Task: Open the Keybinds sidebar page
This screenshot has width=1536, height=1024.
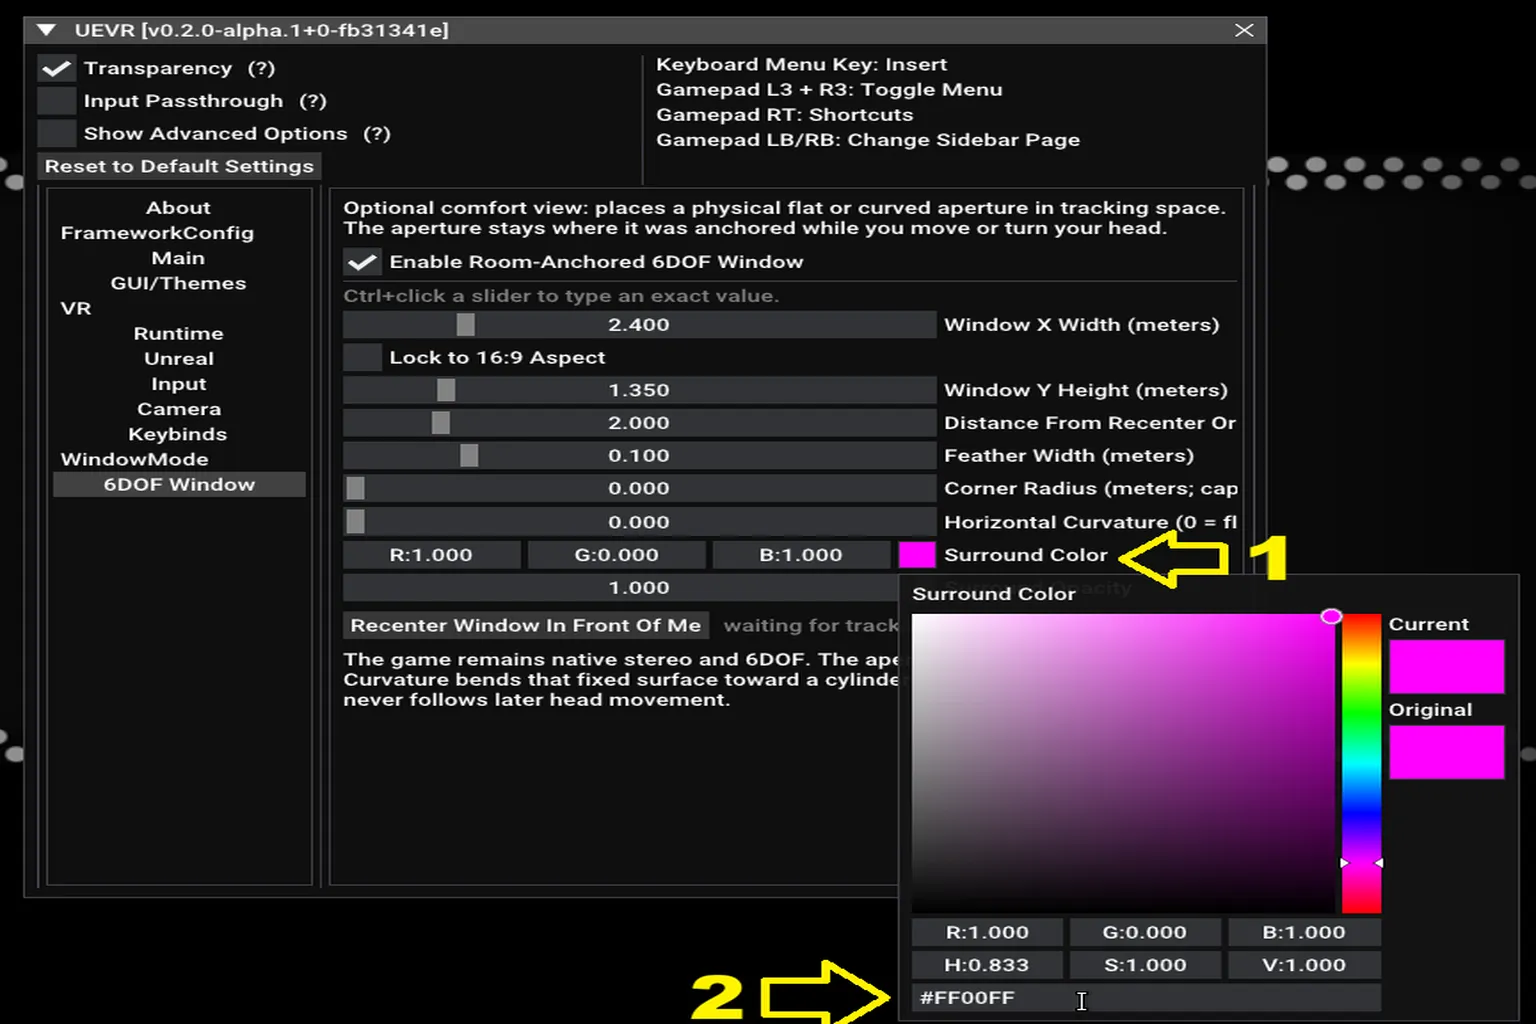Action: pos(178,434)
